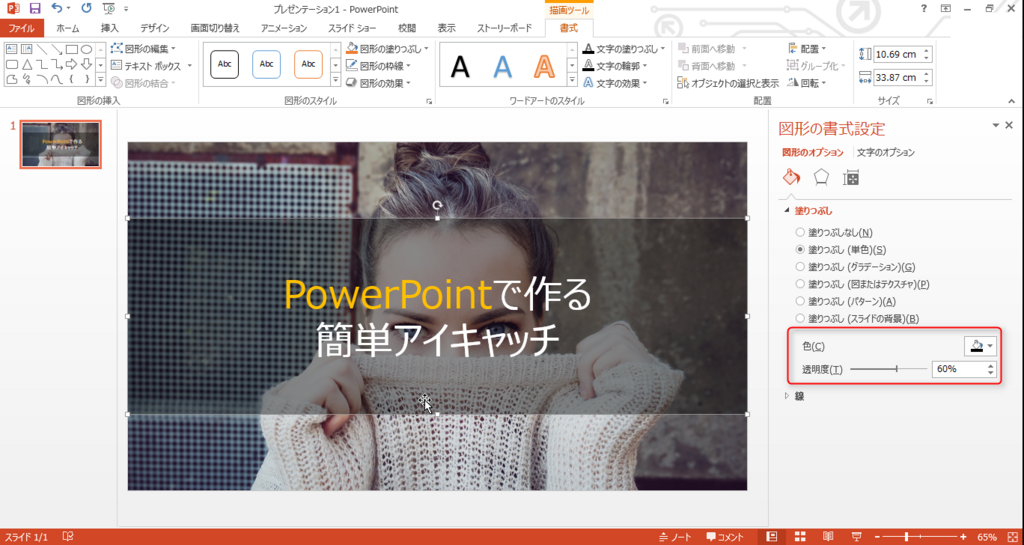Screen dimensions: 1024x545
Task: Fit slide to current window icon
Action: pyautogui.click(x=1012, y=537)
